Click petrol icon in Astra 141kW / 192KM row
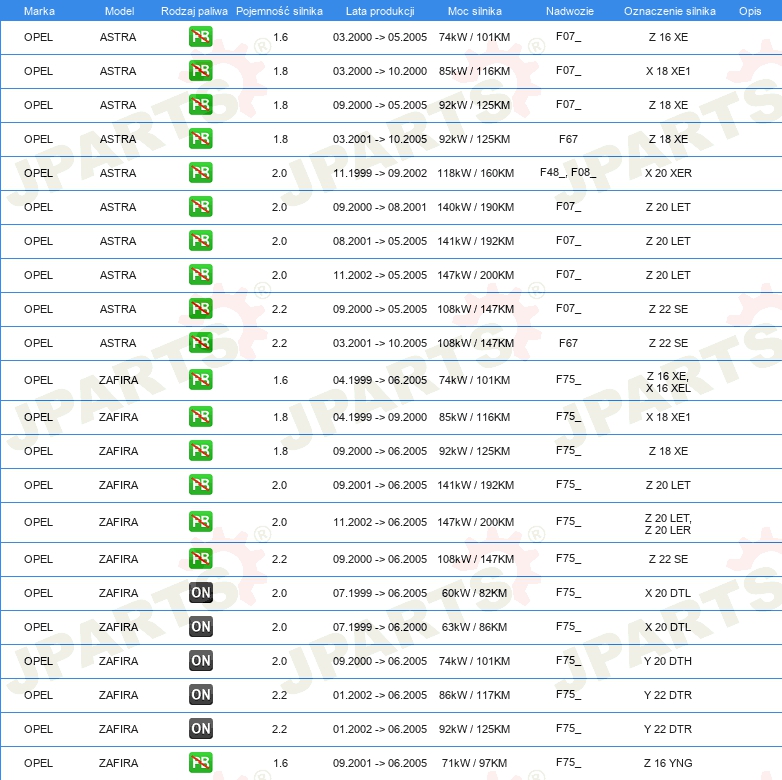 tap(200, 240)
